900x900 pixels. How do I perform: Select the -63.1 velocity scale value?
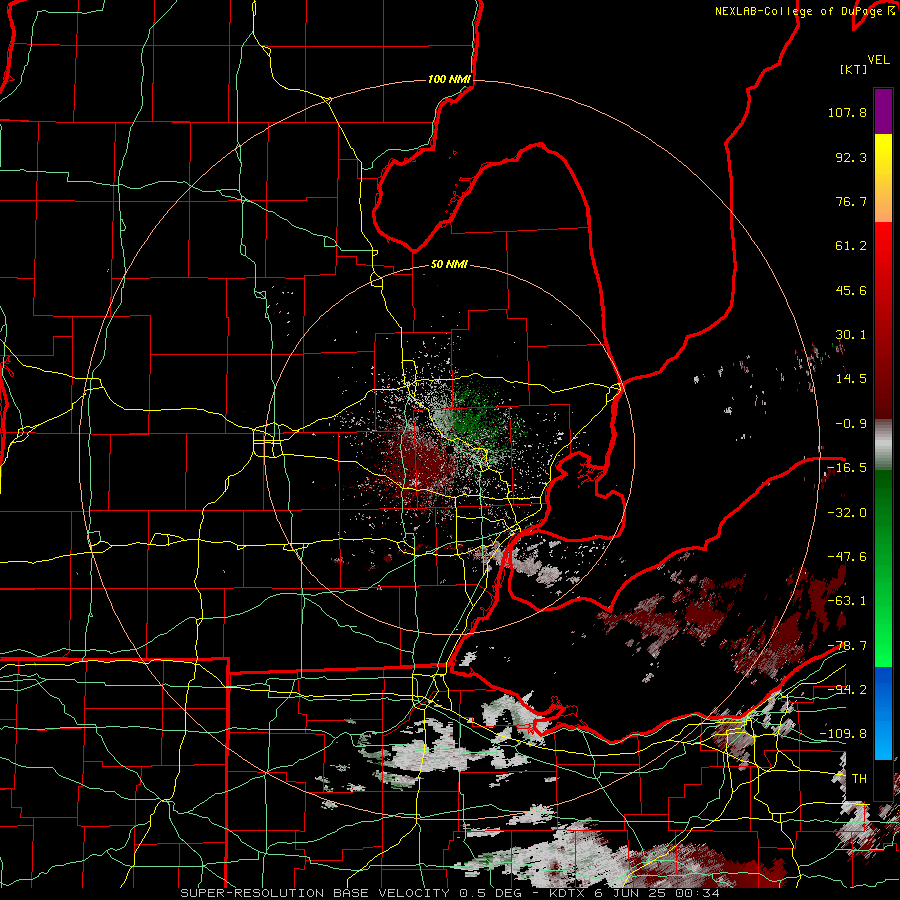tap(847, 601)
